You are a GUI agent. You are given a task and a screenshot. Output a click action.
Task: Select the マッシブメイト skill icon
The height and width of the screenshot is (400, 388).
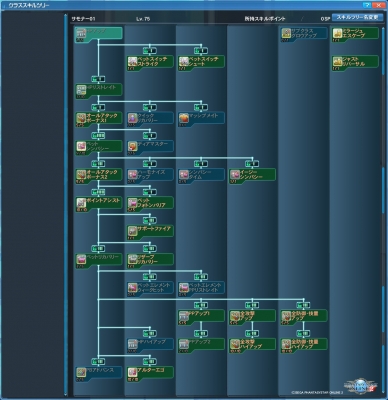184,118
